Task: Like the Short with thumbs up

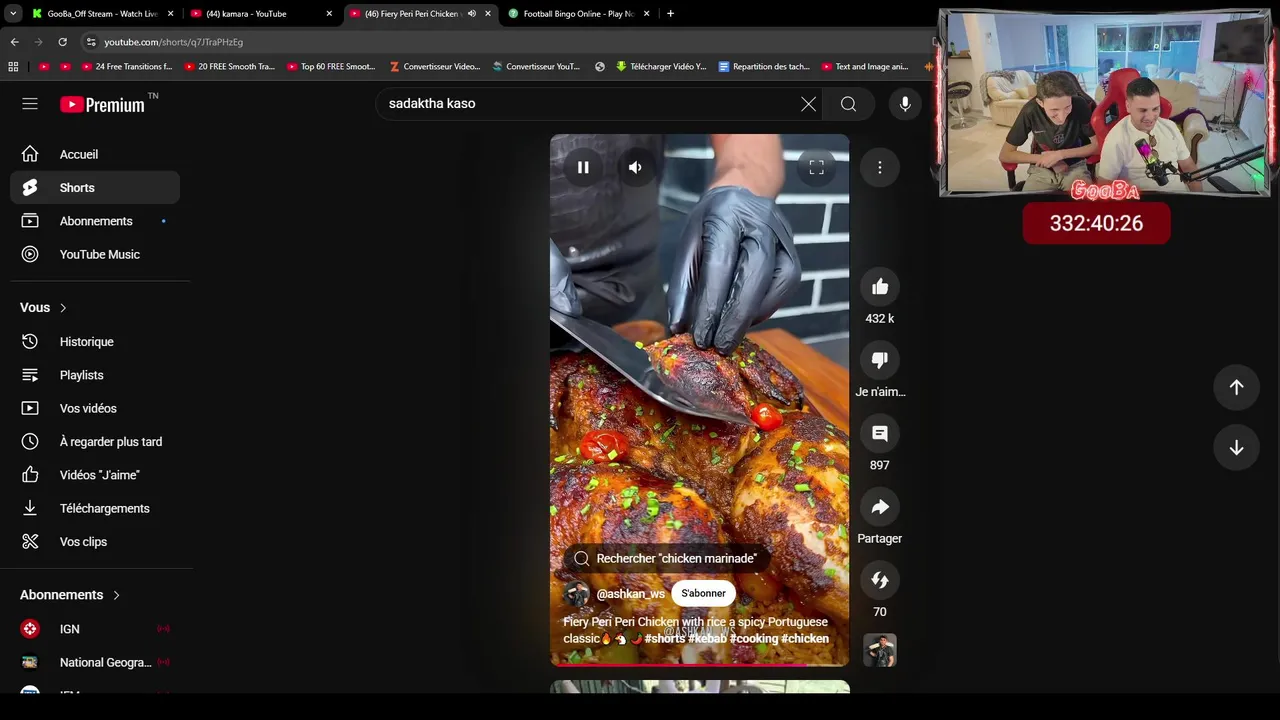Action: [880, 287]
